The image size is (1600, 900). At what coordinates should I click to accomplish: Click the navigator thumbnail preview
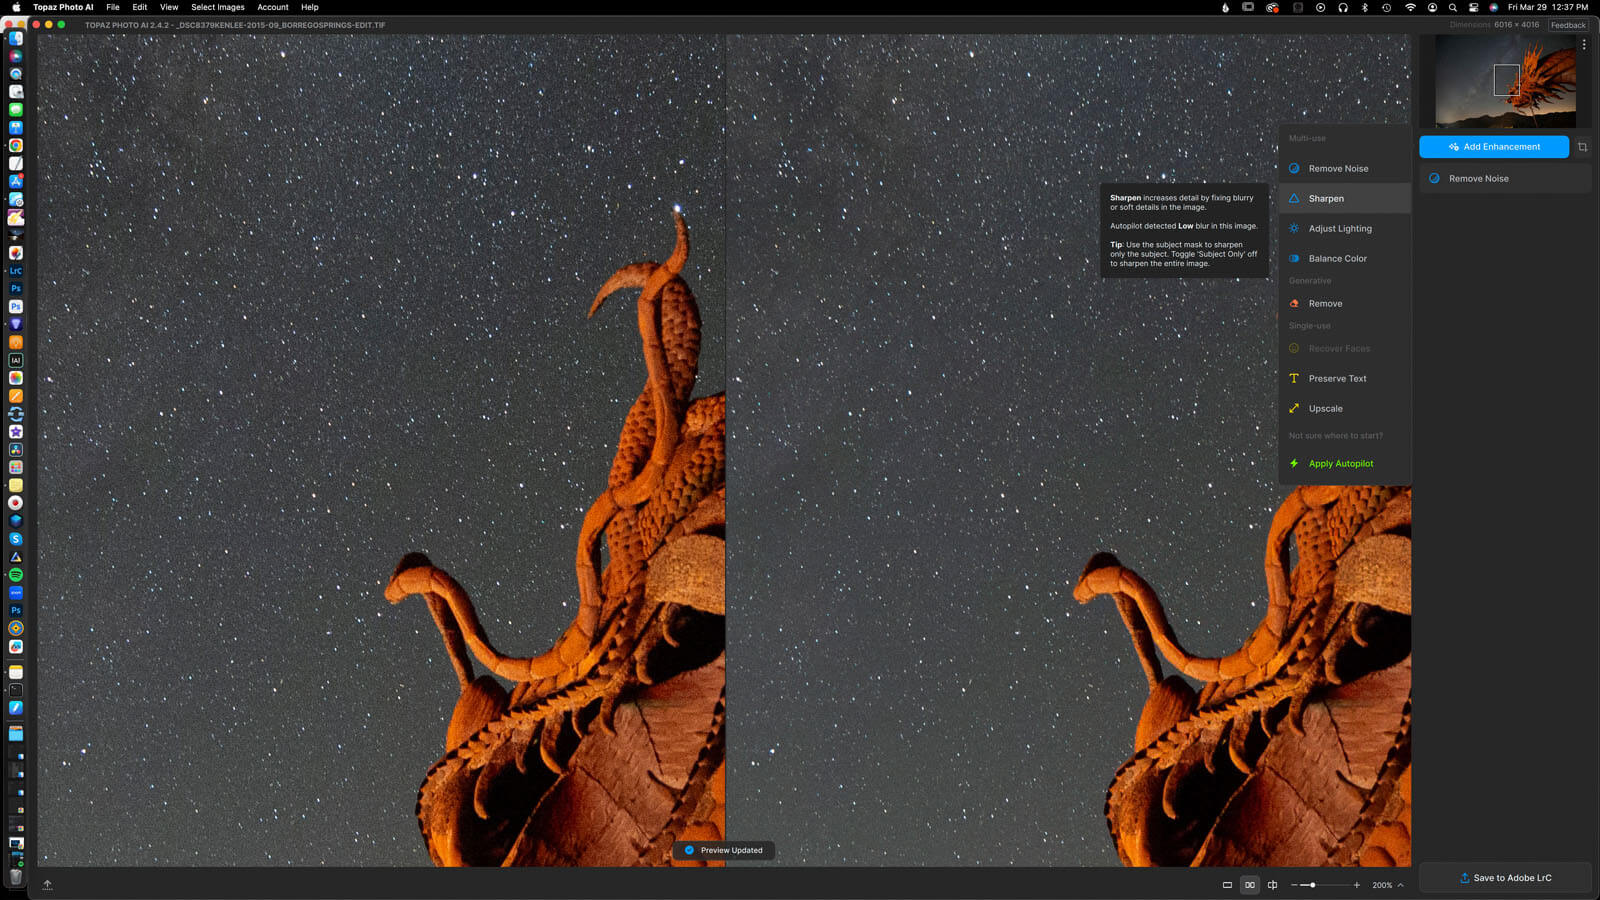click(x=1505, y=81)
